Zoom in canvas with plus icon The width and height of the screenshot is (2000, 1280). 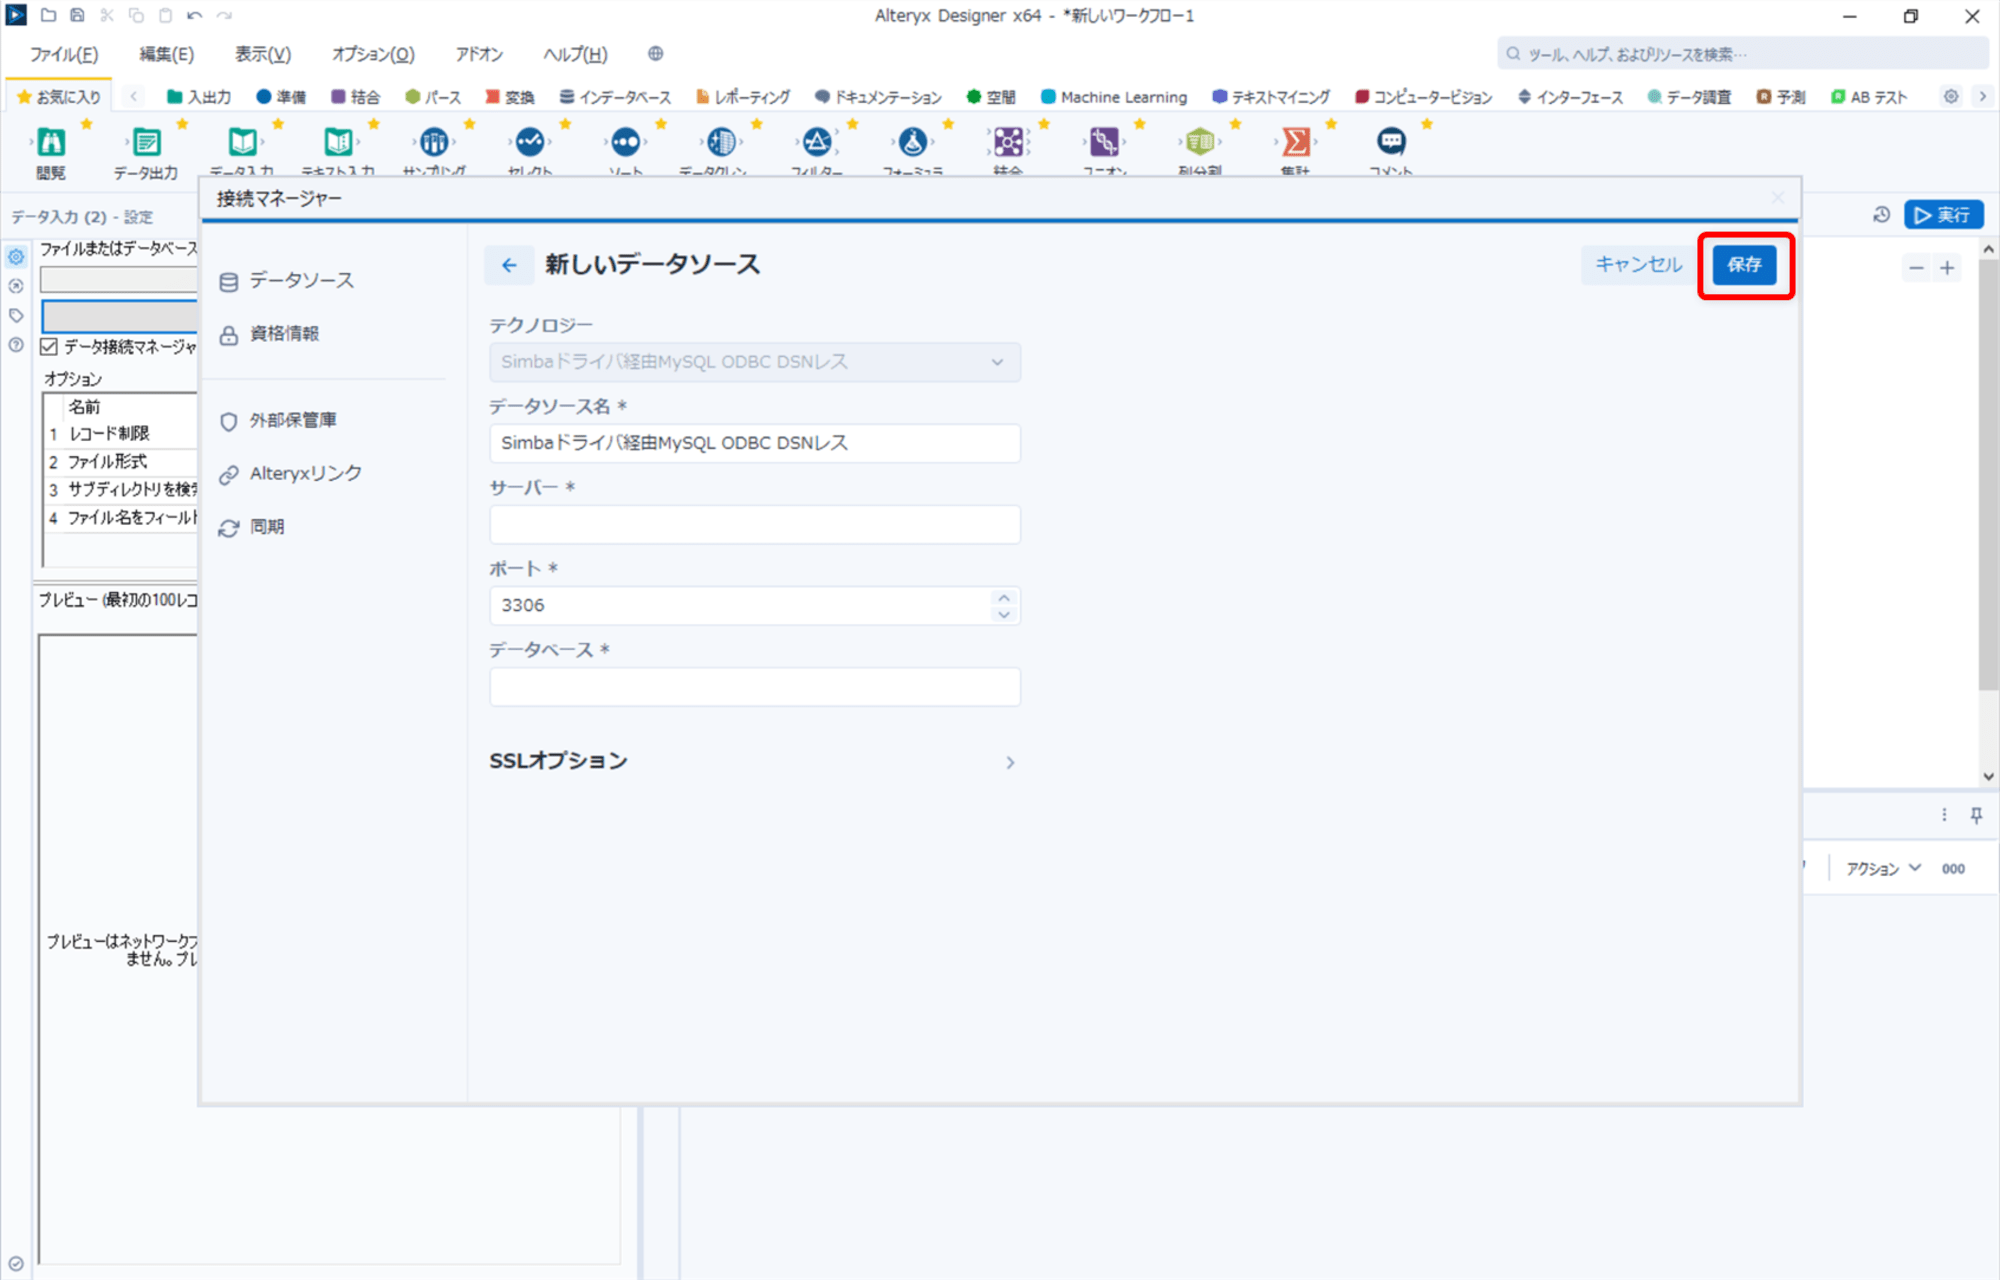(1947, 268)
